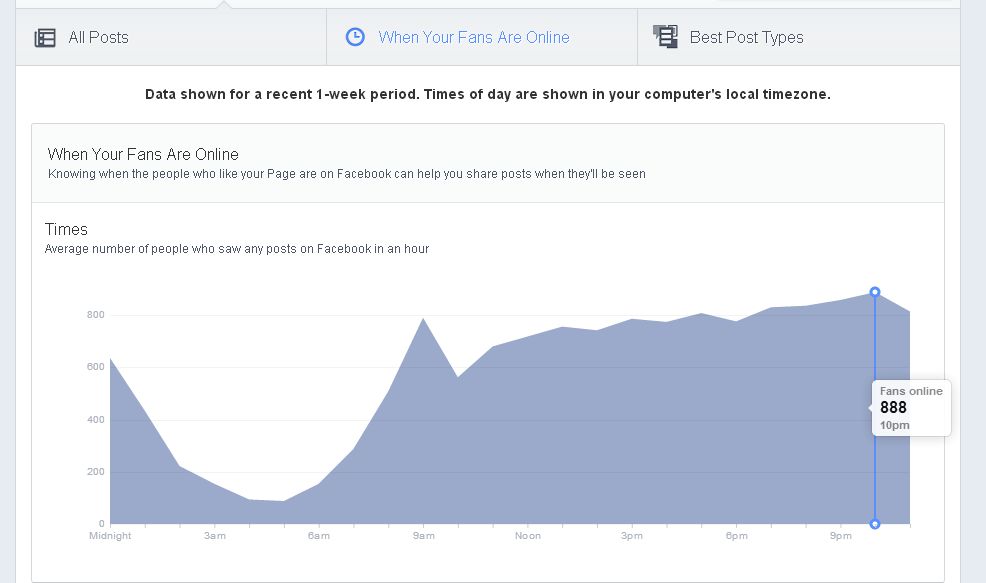Select the 3am axis label

pyautogui.click(x=215, y=536)
